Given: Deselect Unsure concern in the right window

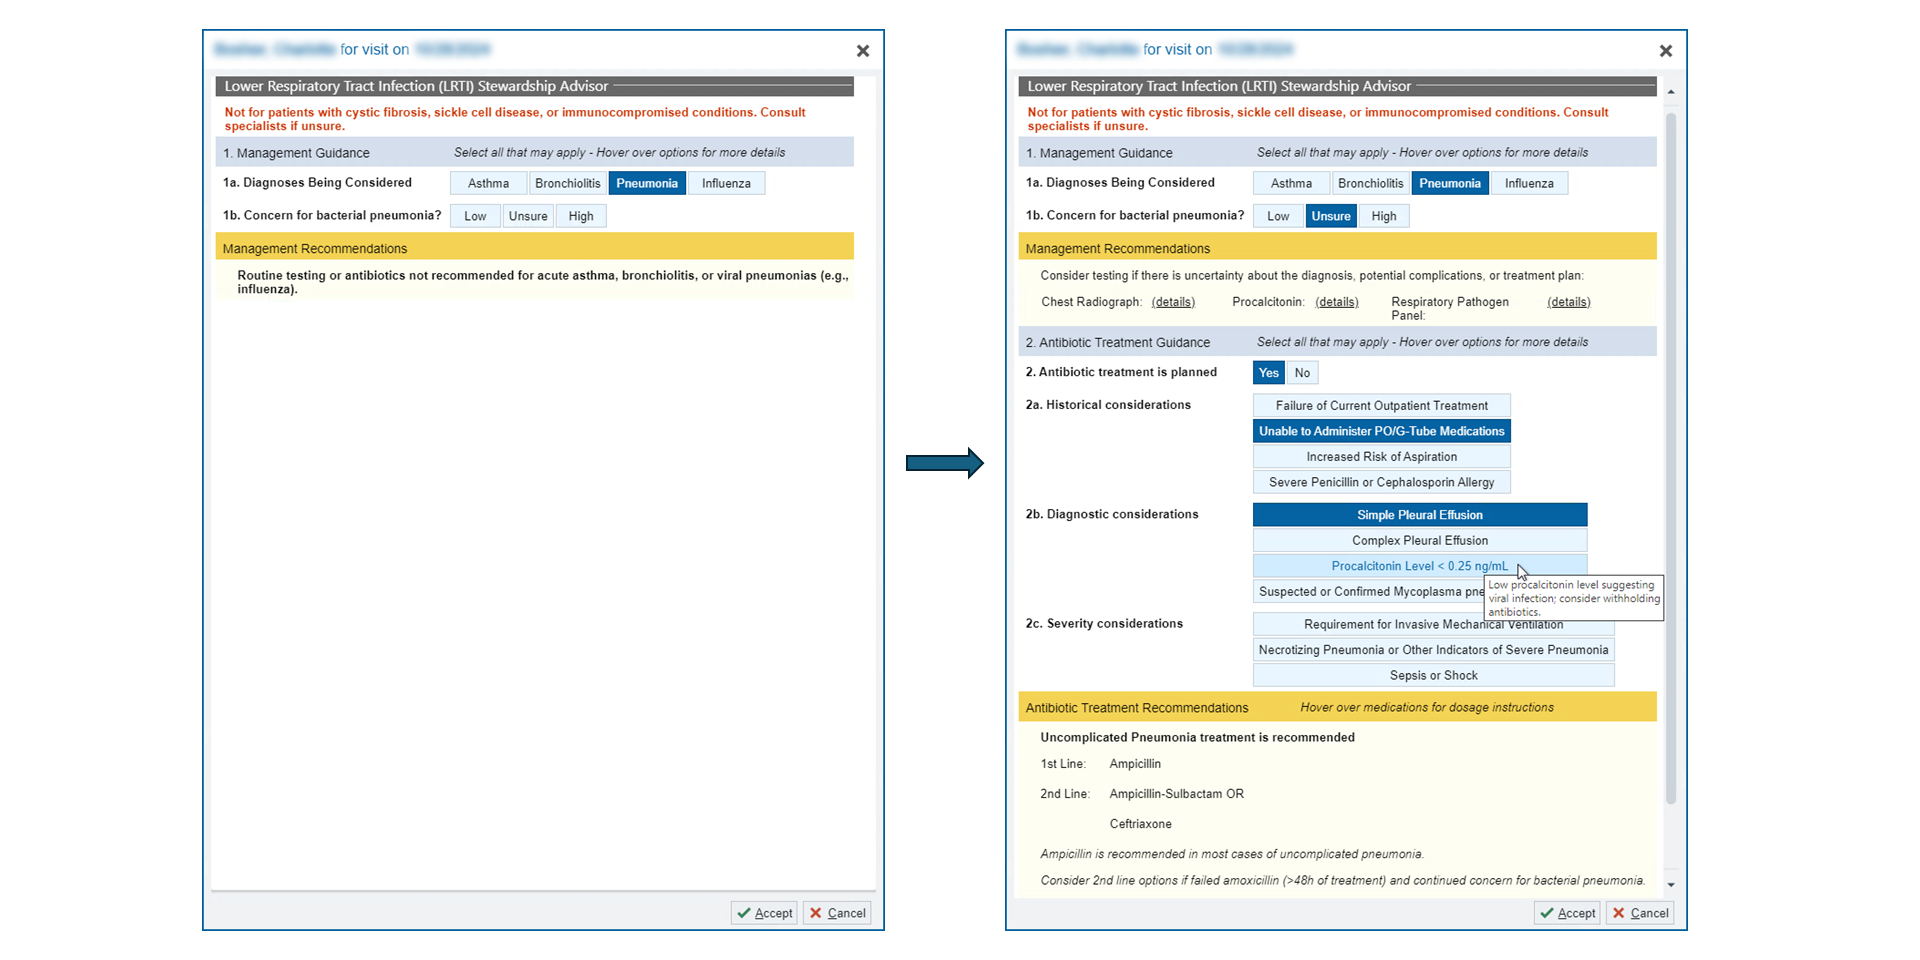Looking at the screenshot, I should click(1331, 216).
